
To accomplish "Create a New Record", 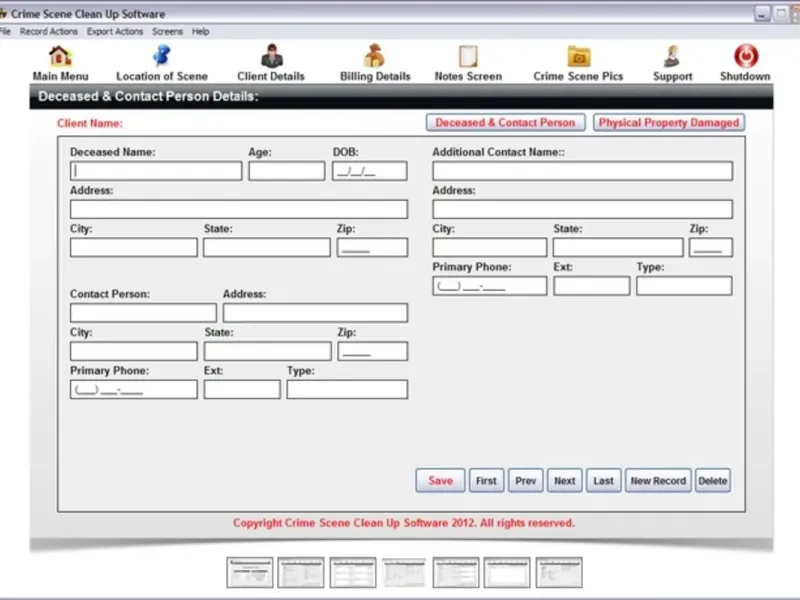I will click(x=658, y=481).
